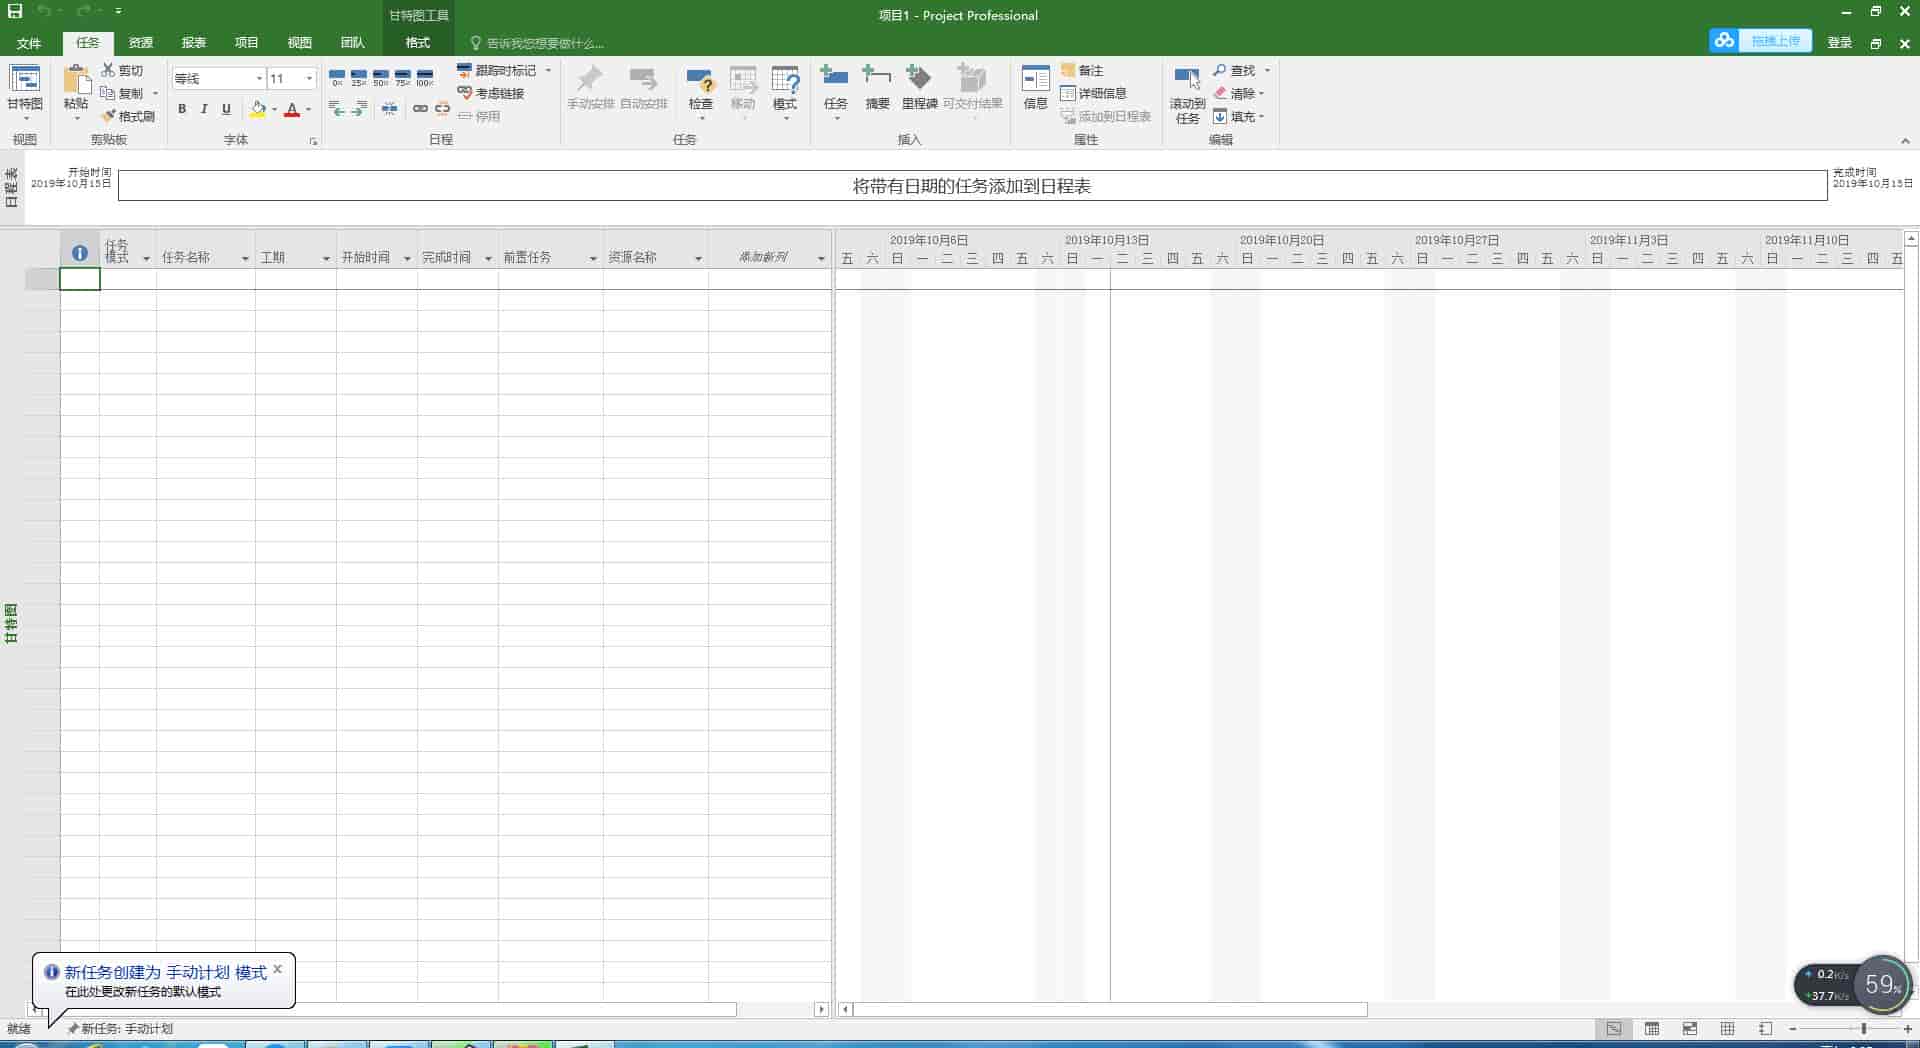Mark task as 50% complete
Viewport: 1920px width, 1048px height.
[381, 78]
